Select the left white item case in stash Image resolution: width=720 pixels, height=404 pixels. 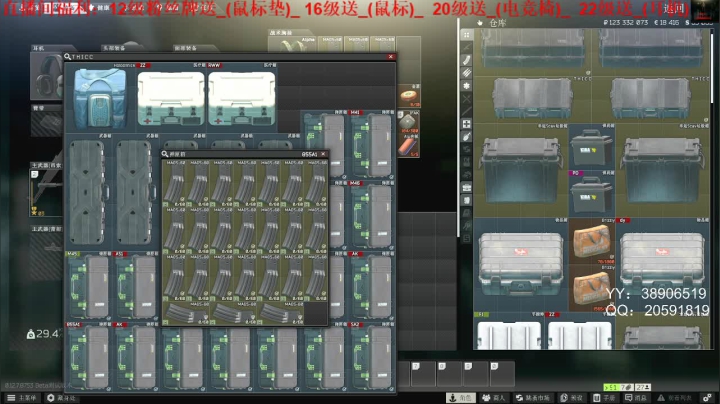(521, 264)
